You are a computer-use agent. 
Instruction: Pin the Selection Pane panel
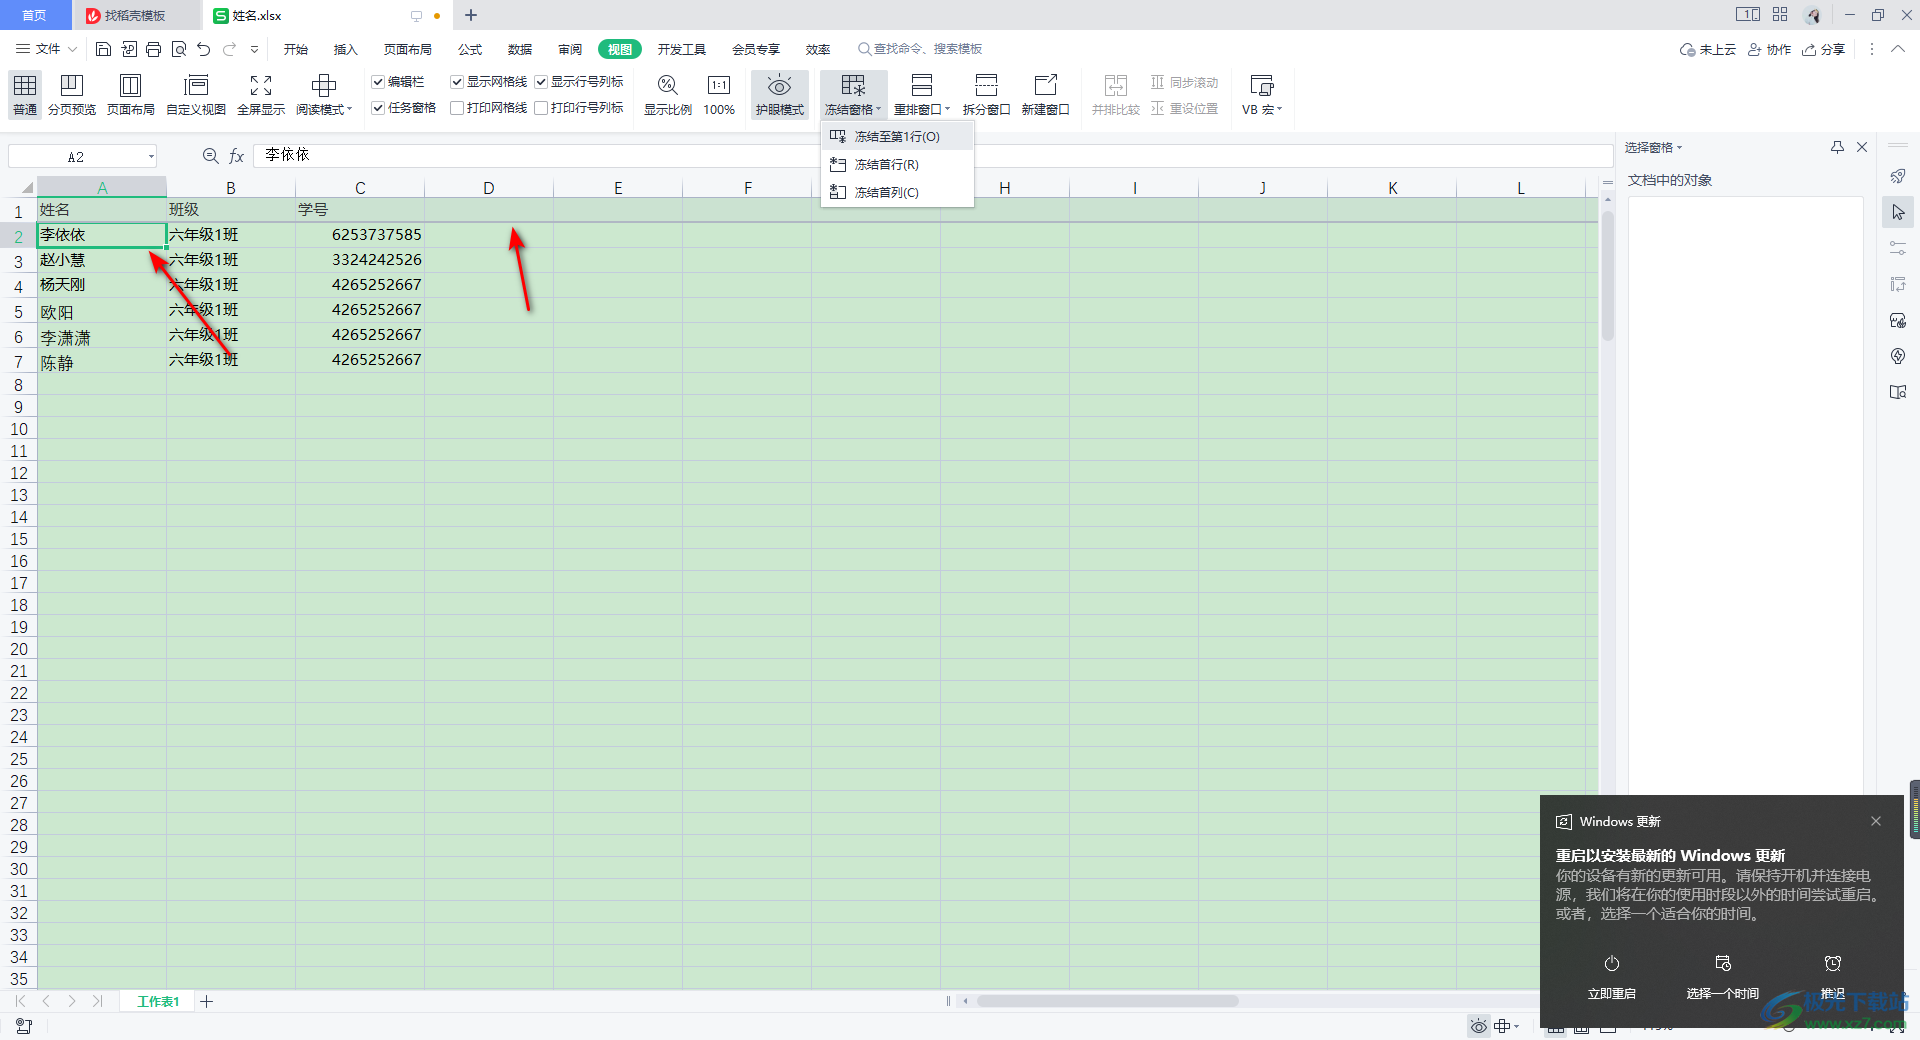(1837, 147)
